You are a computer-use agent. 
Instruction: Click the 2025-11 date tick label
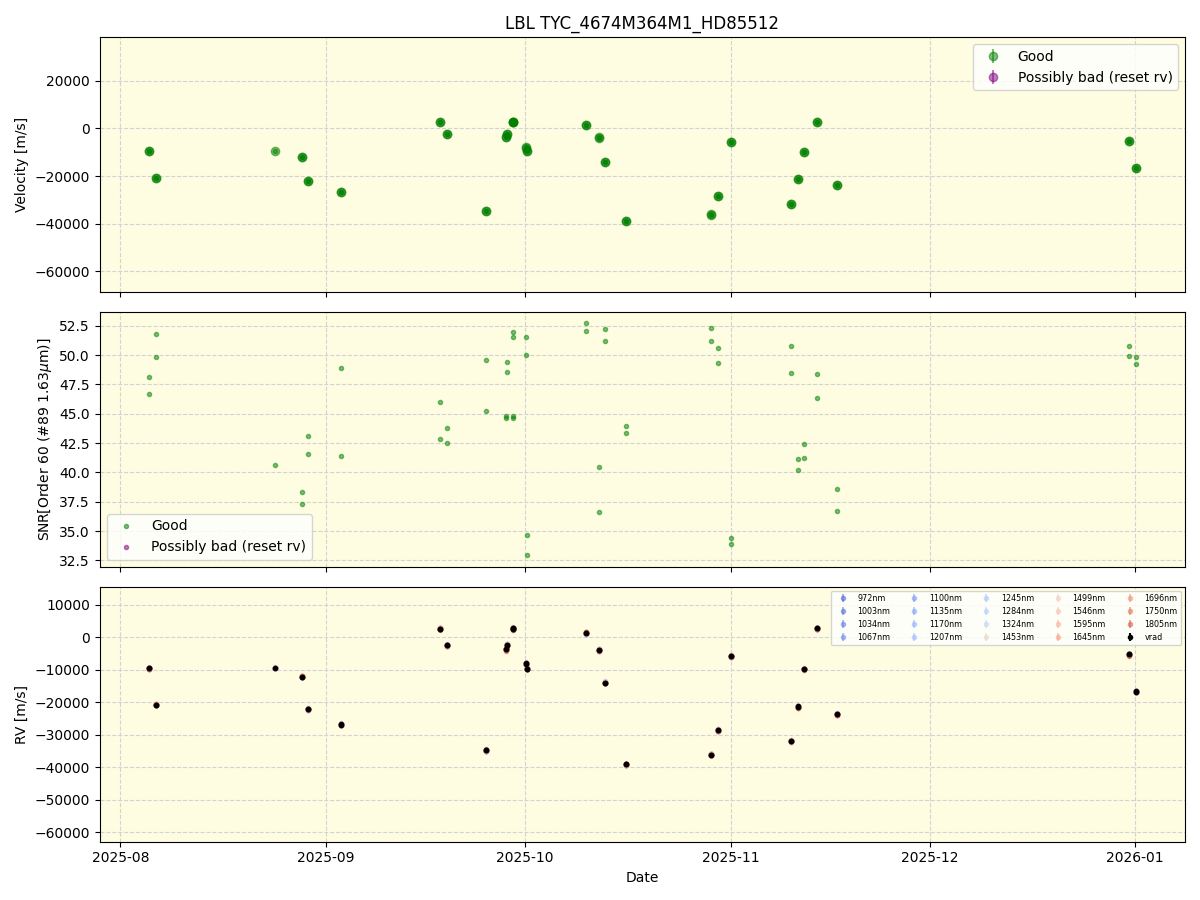[731, 856]
